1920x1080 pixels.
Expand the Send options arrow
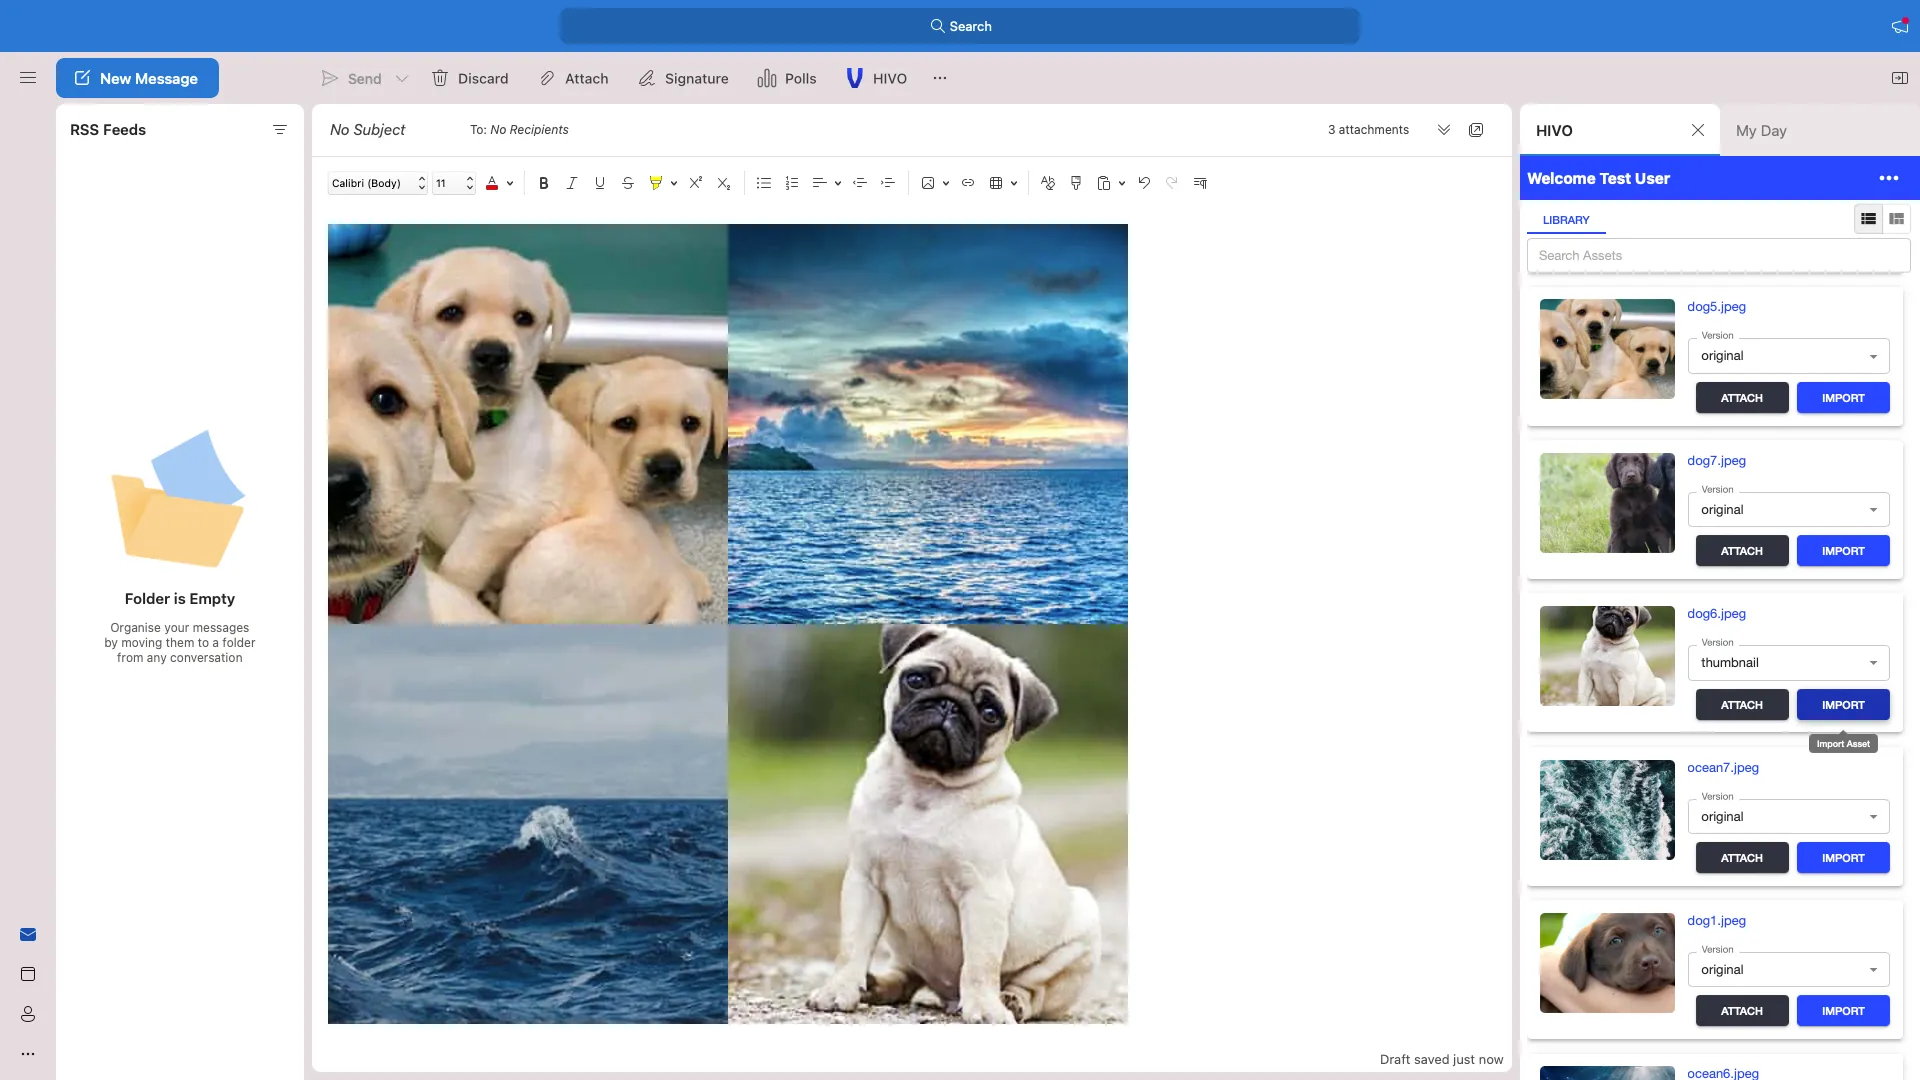click(x=402, y=78)
